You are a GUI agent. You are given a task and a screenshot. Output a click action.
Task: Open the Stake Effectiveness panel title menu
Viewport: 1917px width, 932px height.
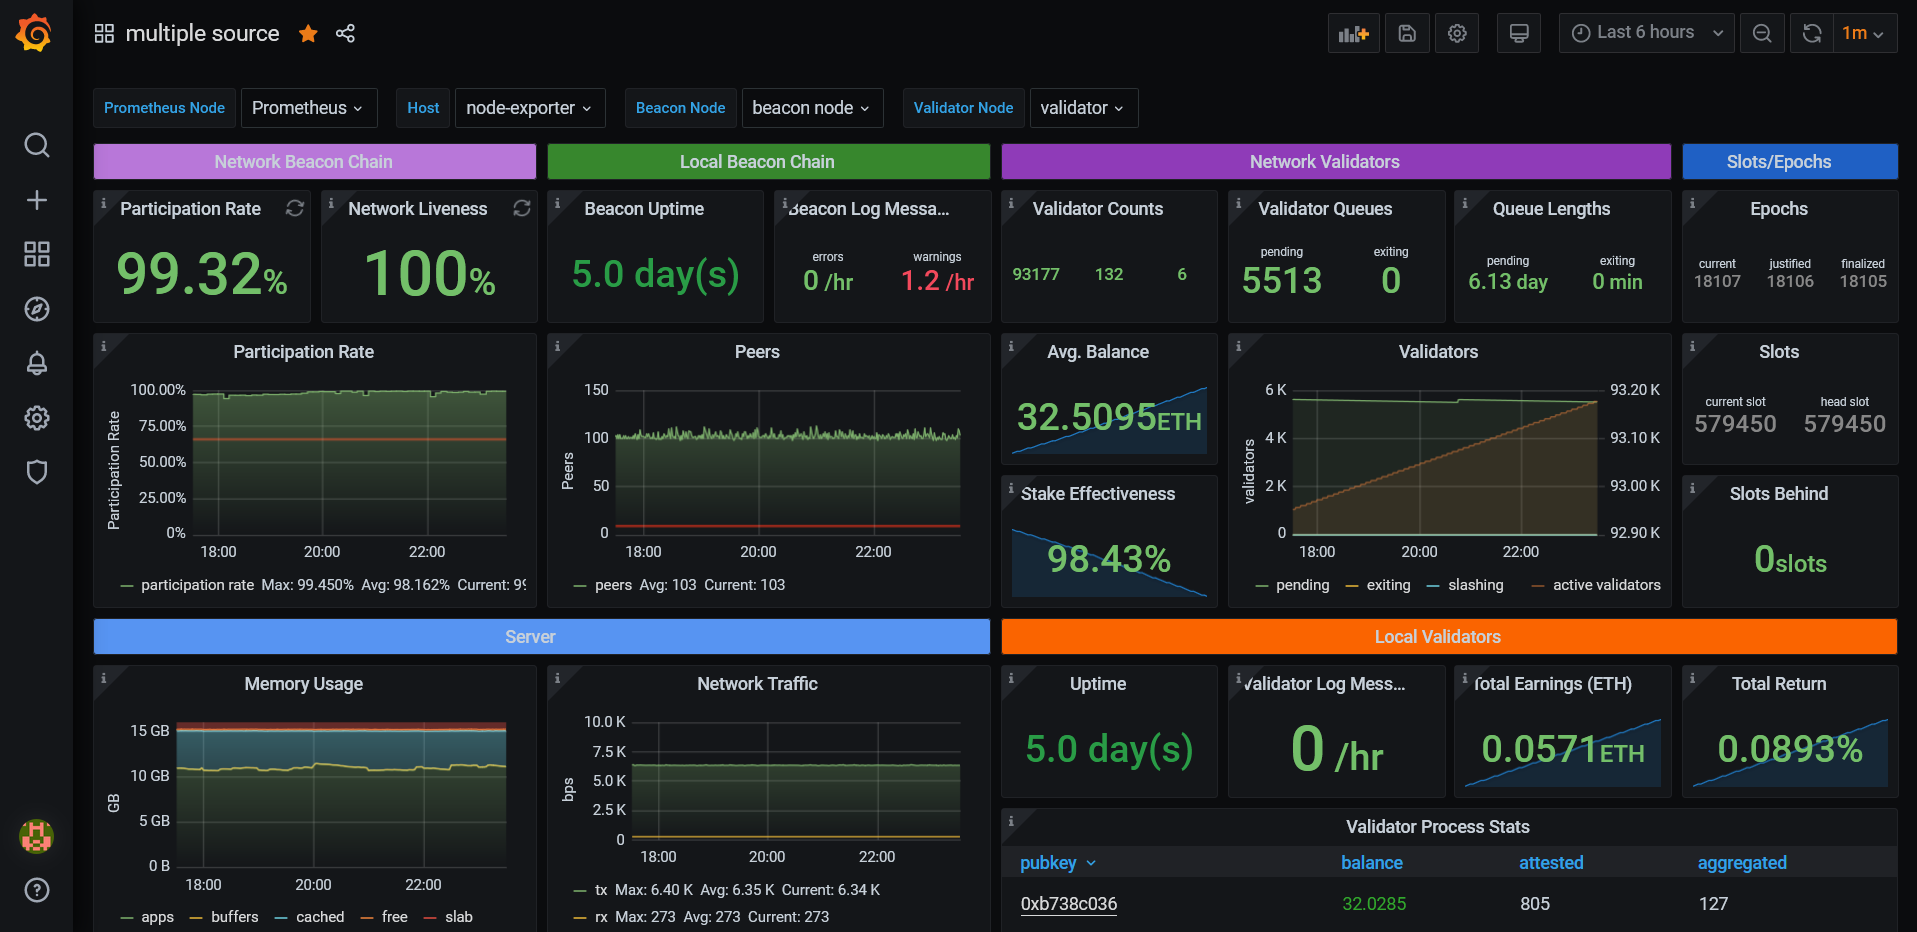tap(1098, 494)
